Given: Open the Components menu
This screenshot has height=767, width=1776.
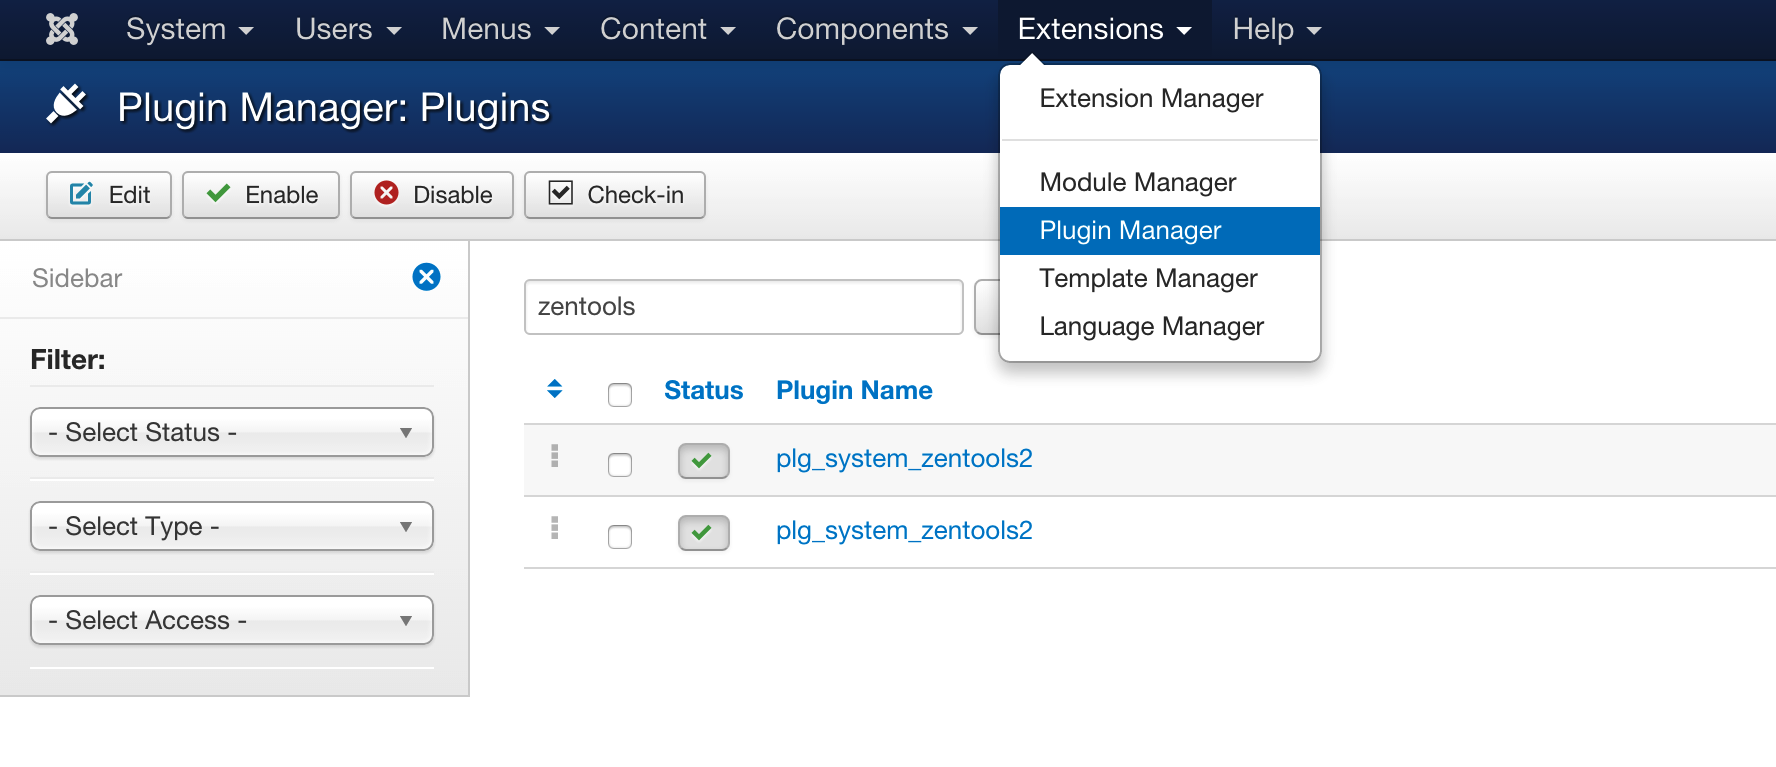Looking at the screenshot, I should [876, 29].
